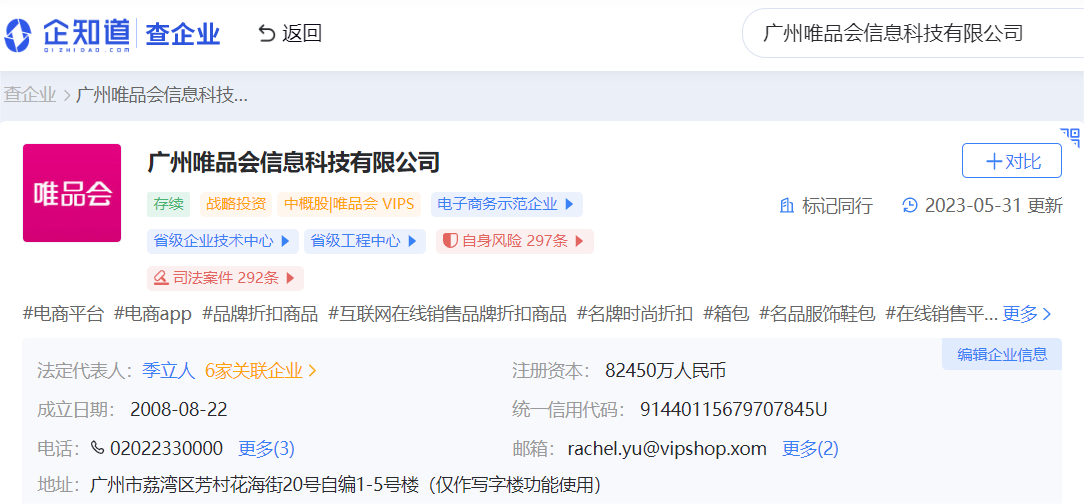Image resolution: width=1084 pixels, height=504 pixels.
Task: Click the #电商app hashtag
Action: coord(153,314)
